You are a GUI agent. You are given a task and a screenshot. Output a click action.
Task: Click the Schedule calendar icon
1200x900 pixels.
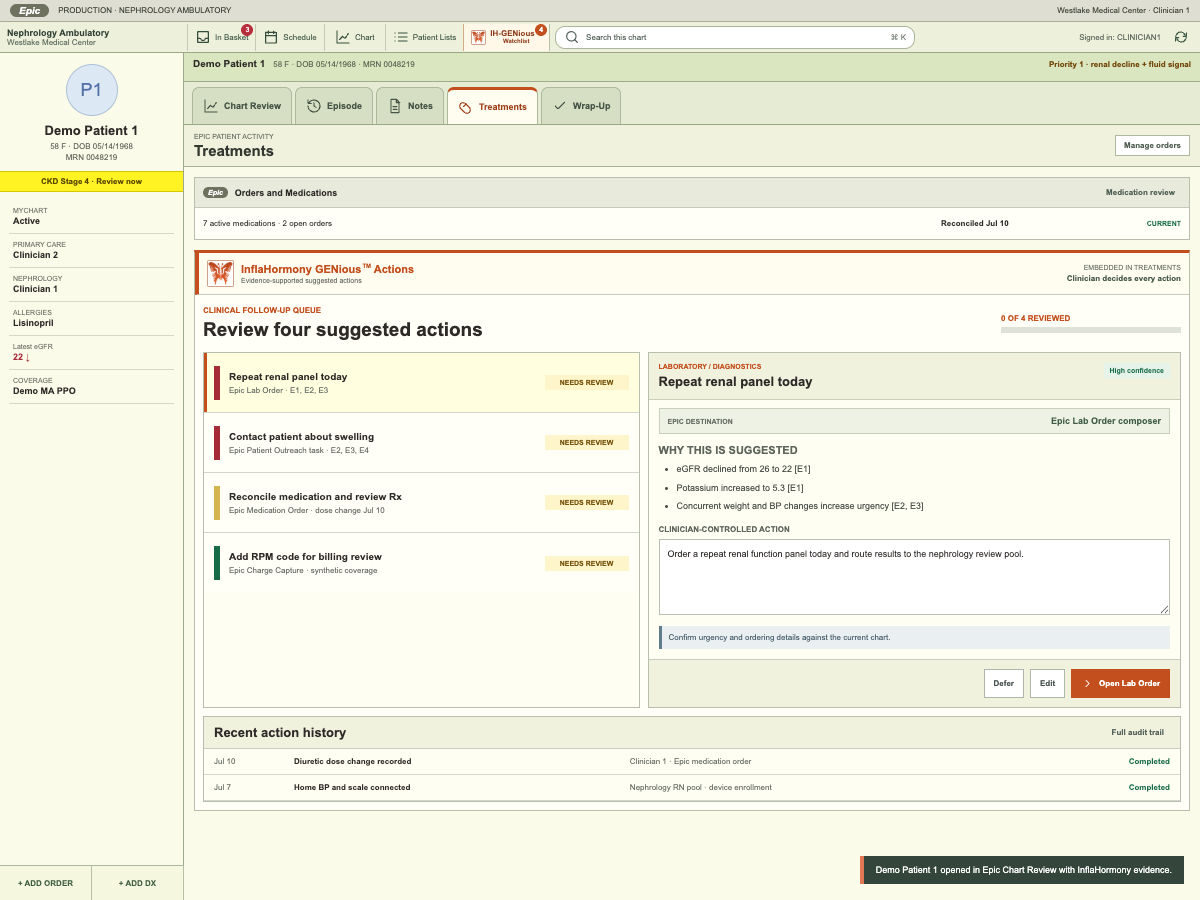[271, 37]
